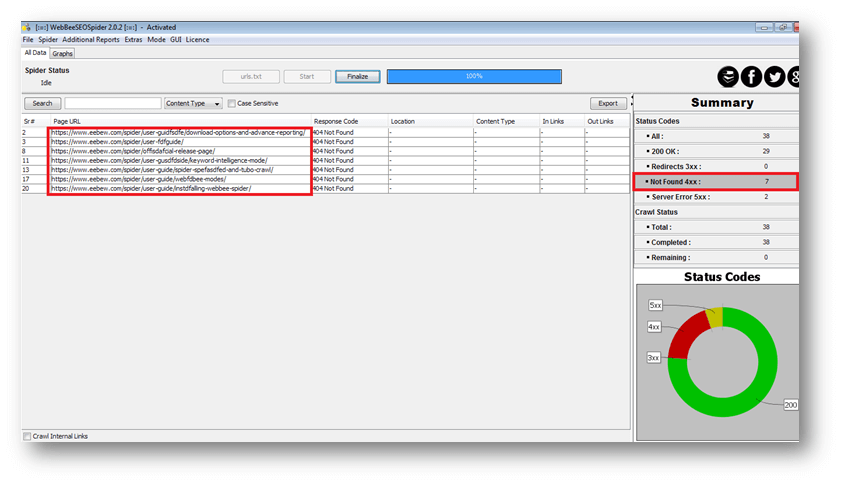
Task: Open the Facebook share icon
Action: pos(751,77)
